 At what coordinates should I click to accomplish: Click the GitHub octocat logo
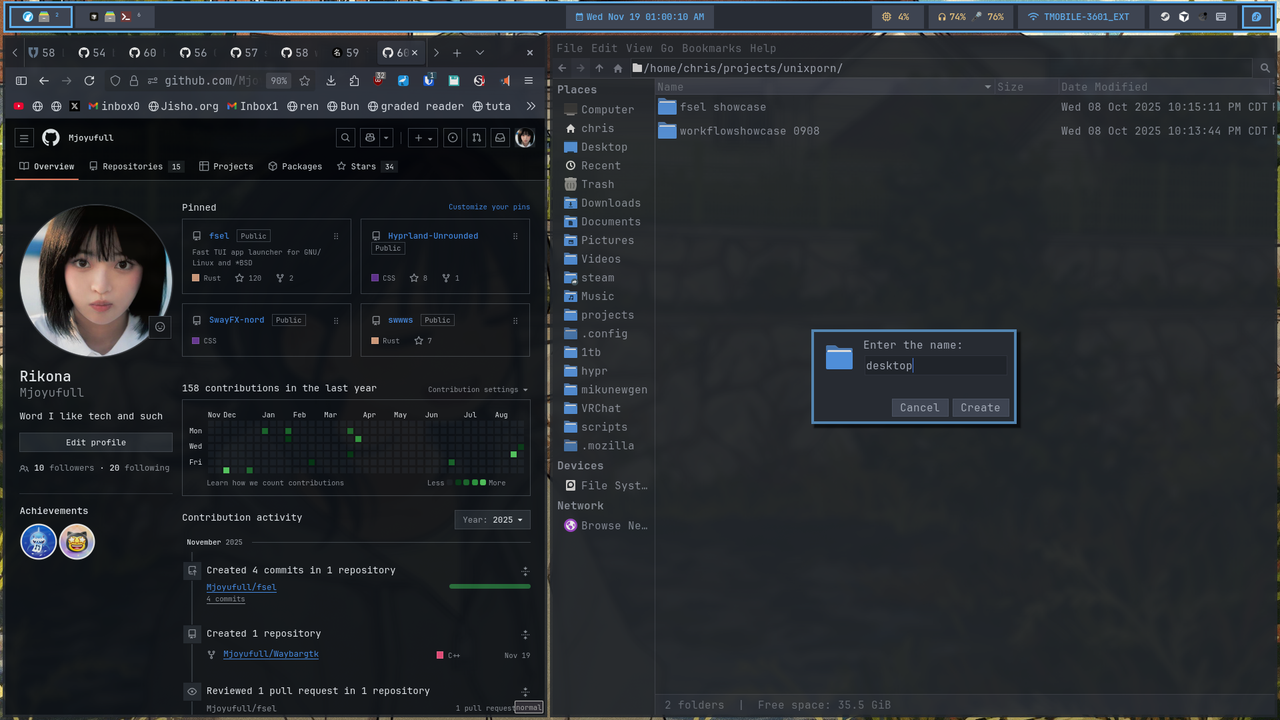pyautogui.click(x=50, y=137)
